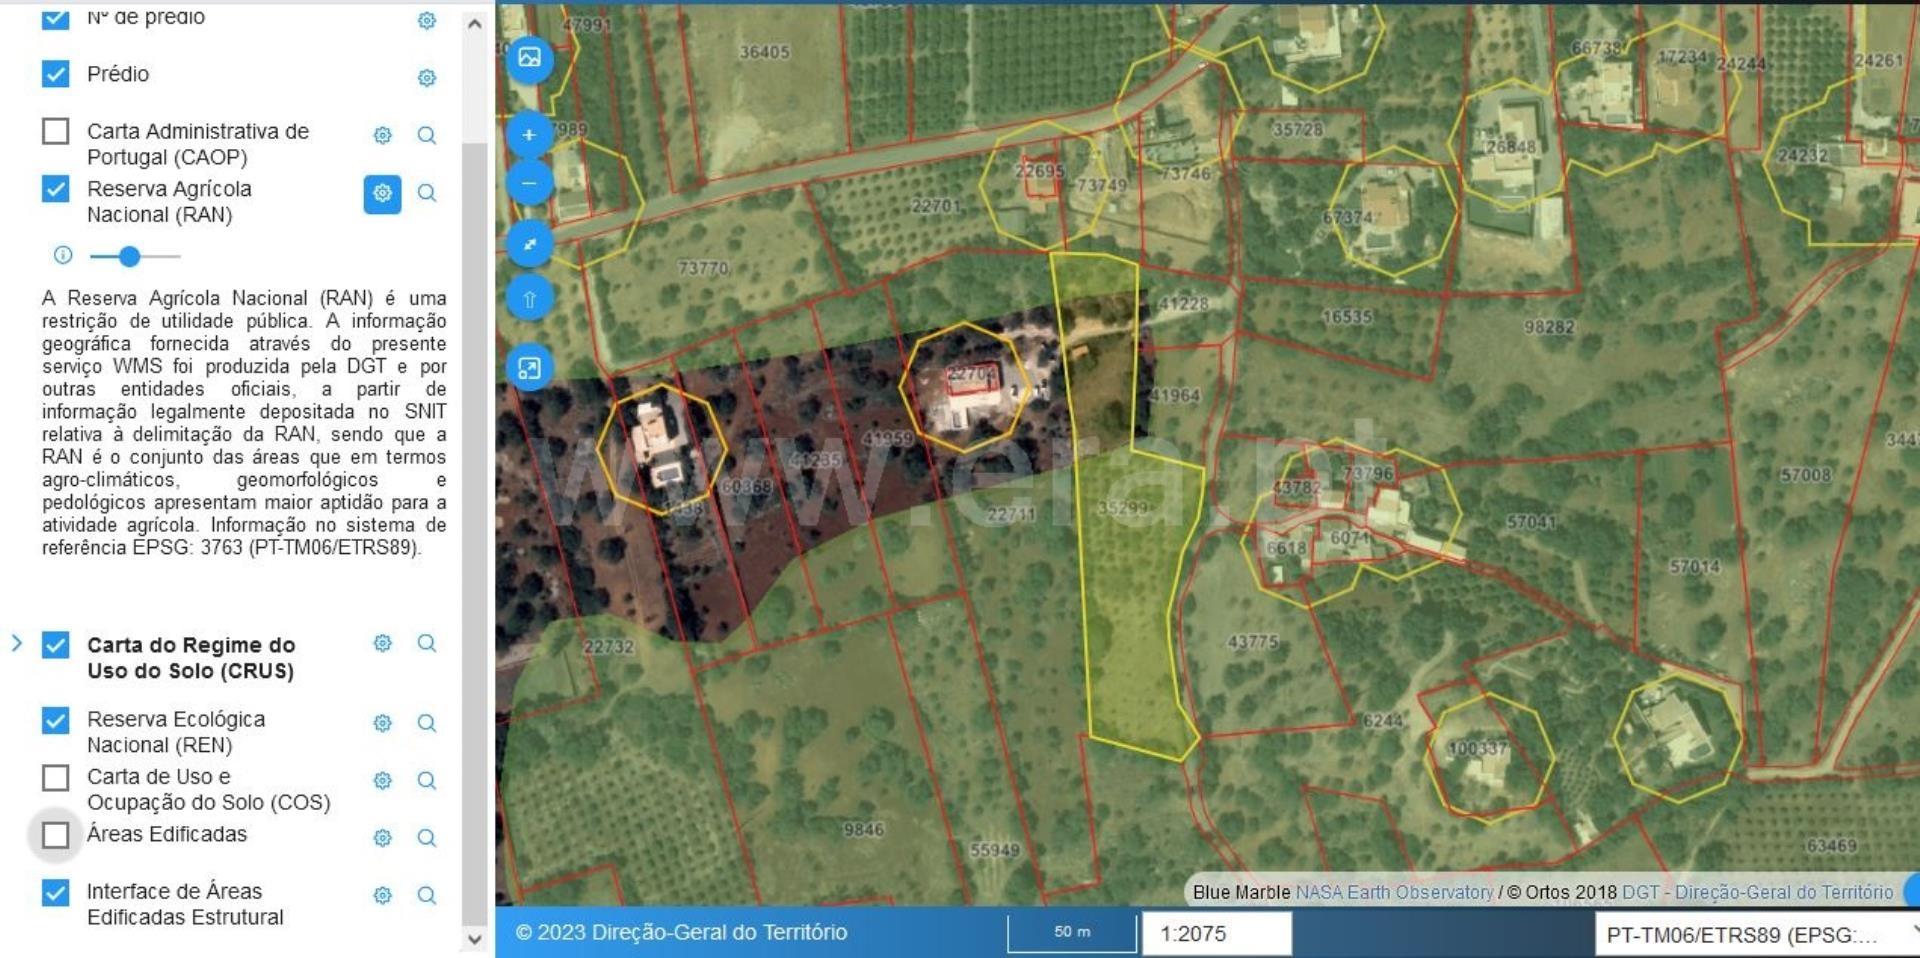1920x958 pixels.
Task: Click the north arrow reset button
Action: 529,298
